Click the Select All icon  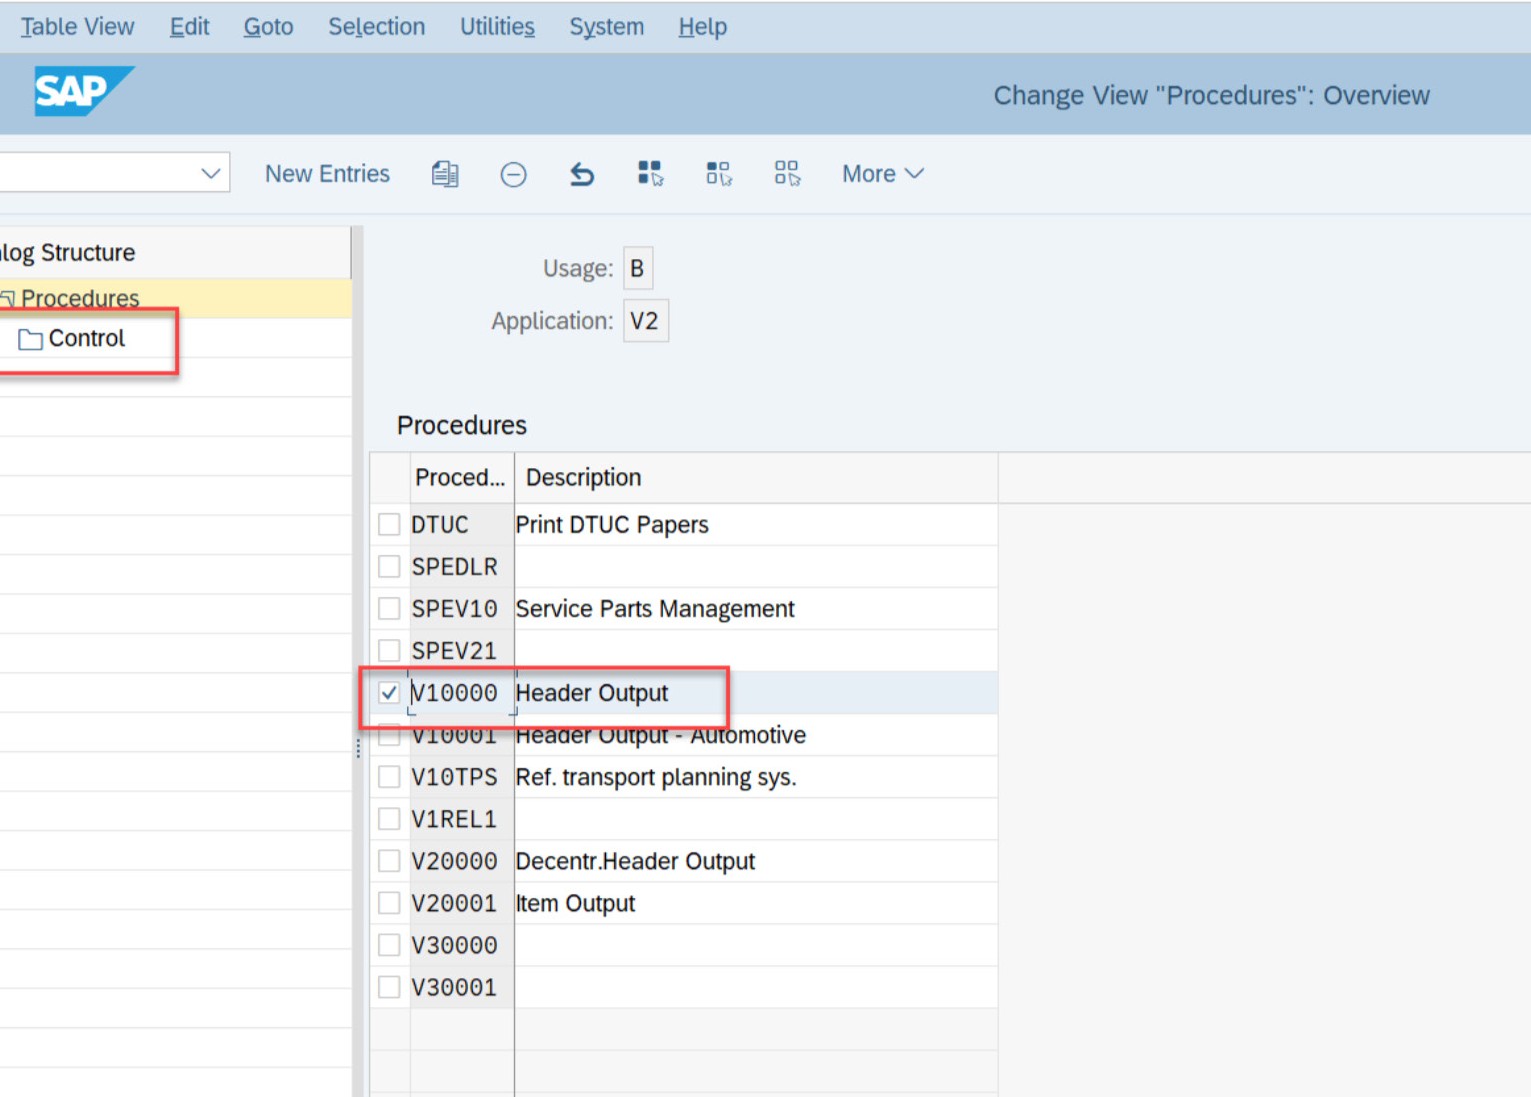650,173
